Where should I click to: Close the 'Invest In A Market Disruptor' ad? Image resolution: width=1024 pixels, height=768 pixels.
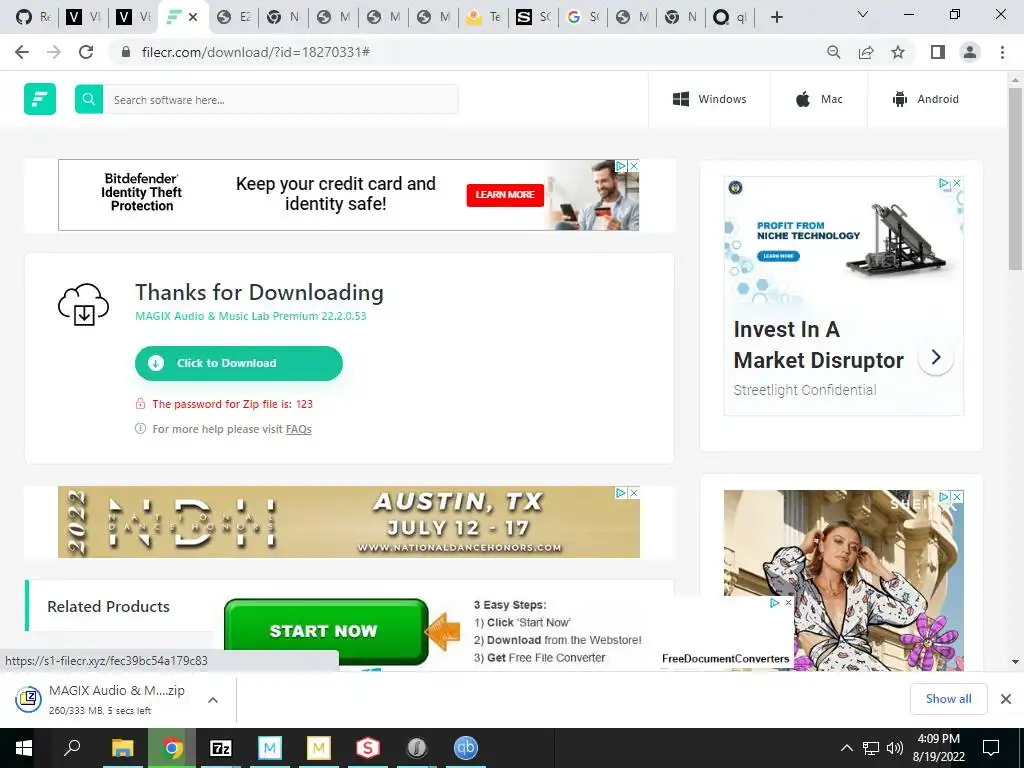click(x=957, y=184)
